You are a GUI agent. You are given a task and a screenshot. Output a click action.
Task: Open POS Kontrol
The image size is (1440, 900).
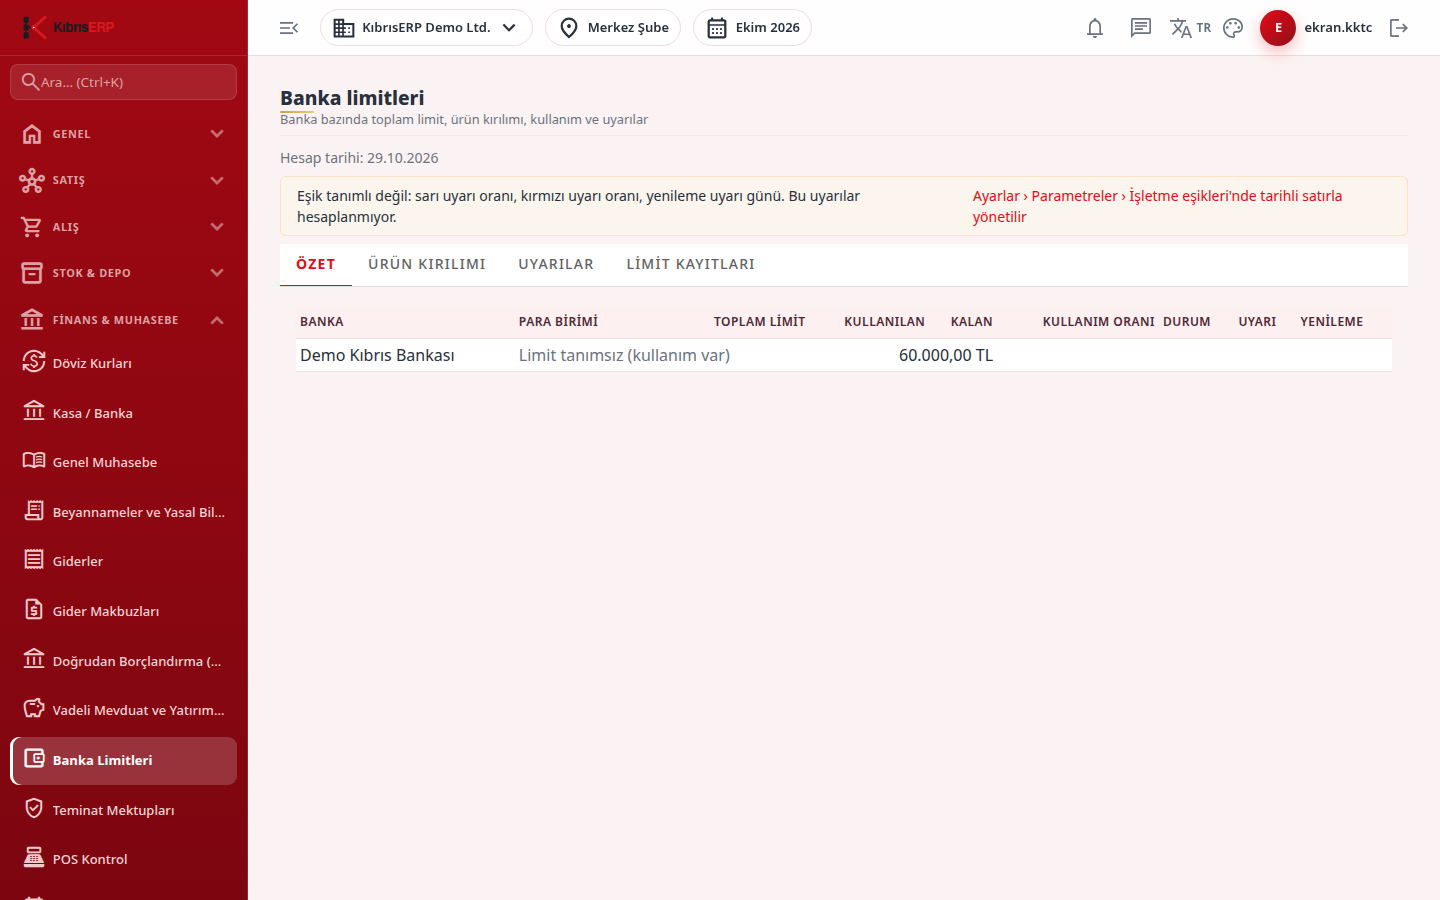tap(124, 859)
